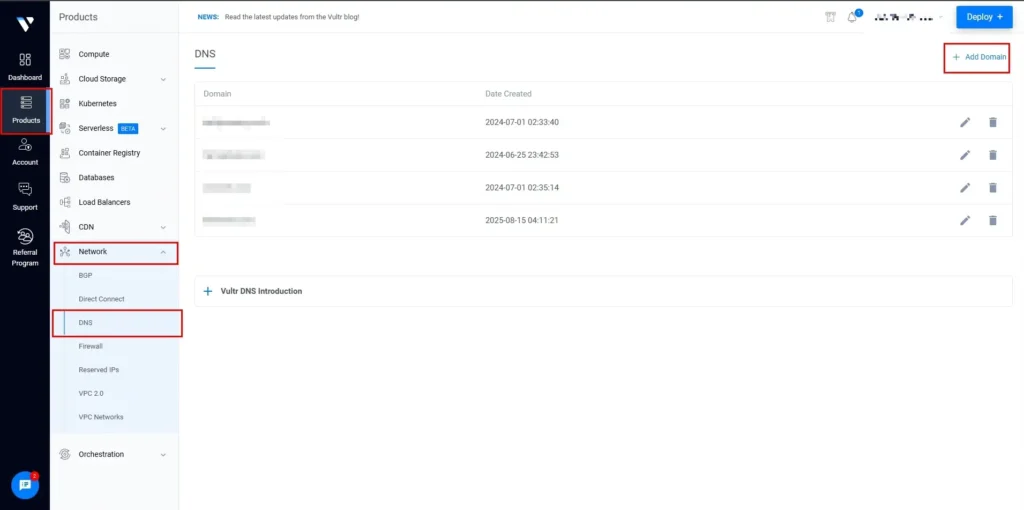Click the CDN menu icon
Image resolution: width=1024 pixels, height=510 pixels.
(x=65, y=227)
